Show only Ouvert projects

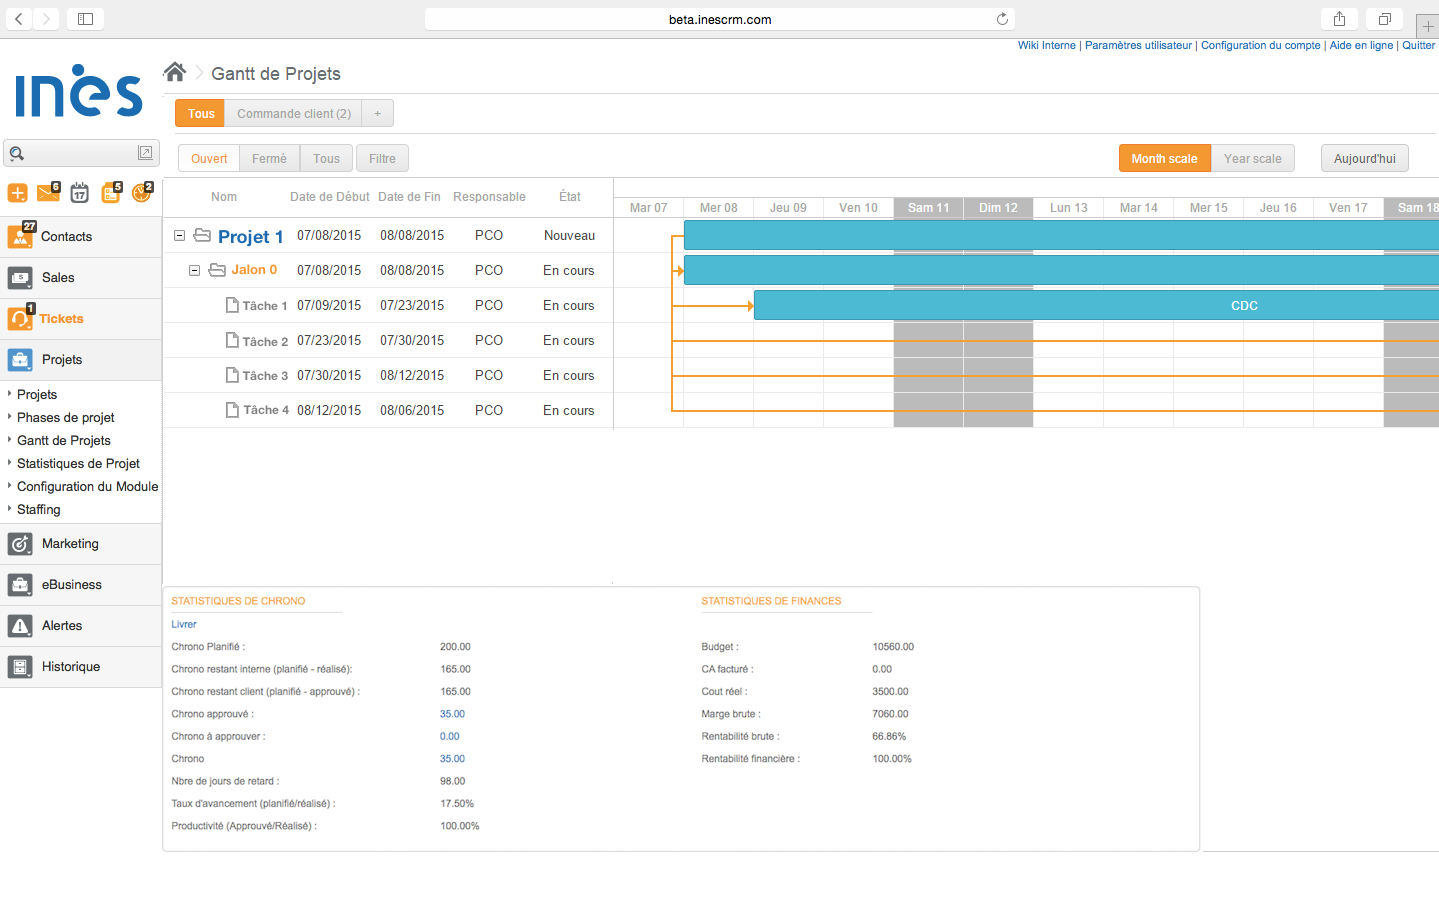(208, 157)
